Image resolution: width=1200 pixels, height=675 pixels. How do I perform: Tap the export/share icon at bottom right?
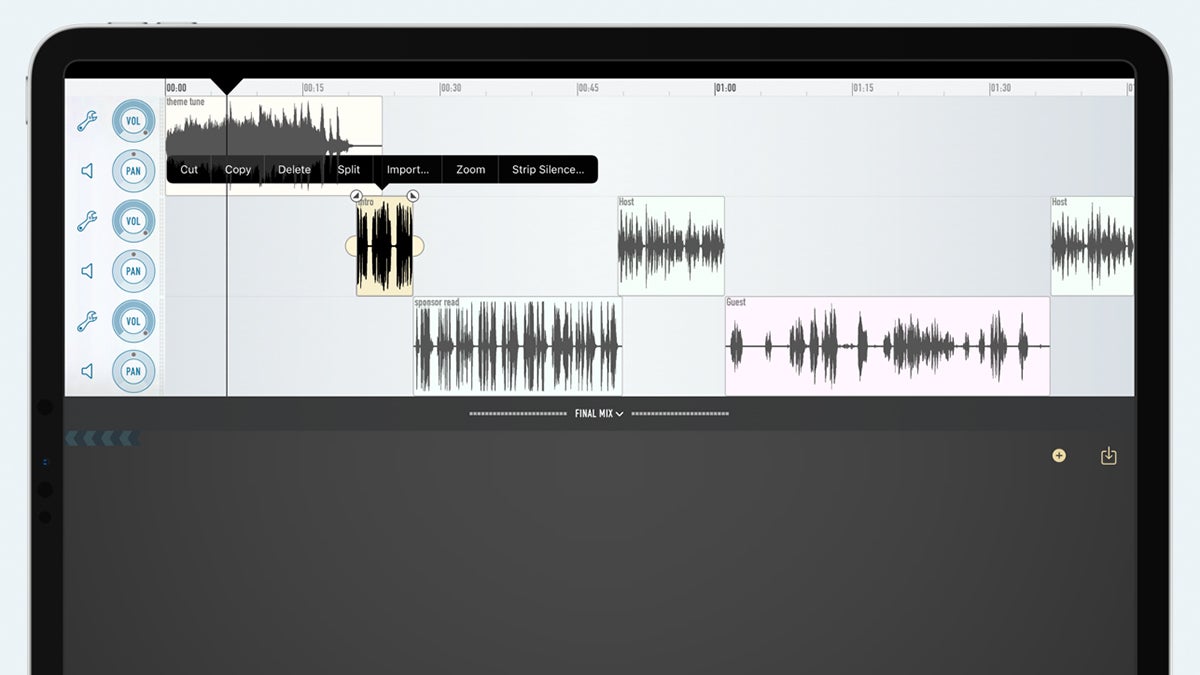coord(1108,455)
